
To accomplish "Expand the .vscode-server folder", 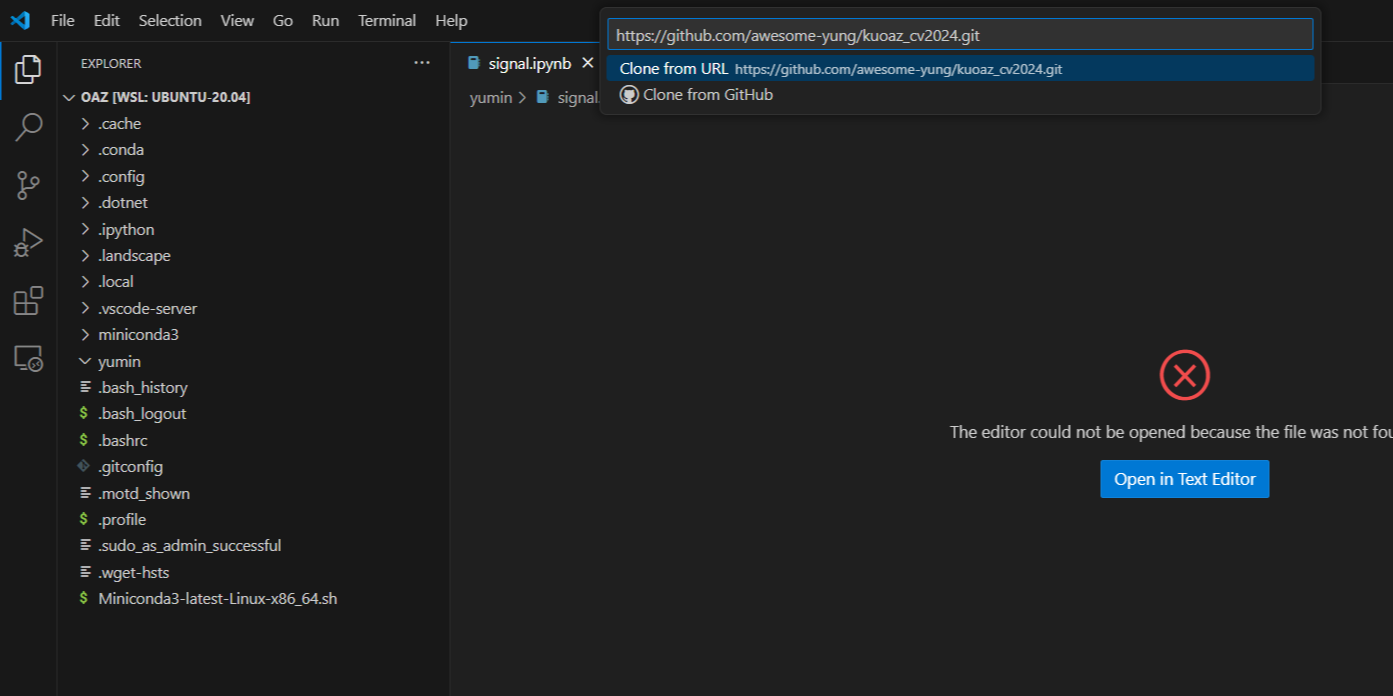I will click(85, 309).
